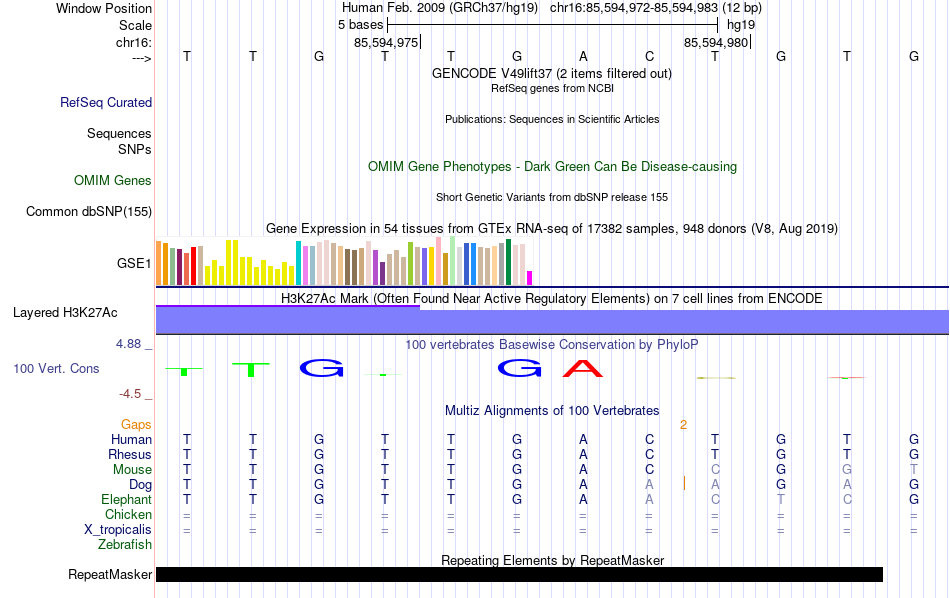Click the SNPs track label
The image size is (950, 598).
[135, 149]
